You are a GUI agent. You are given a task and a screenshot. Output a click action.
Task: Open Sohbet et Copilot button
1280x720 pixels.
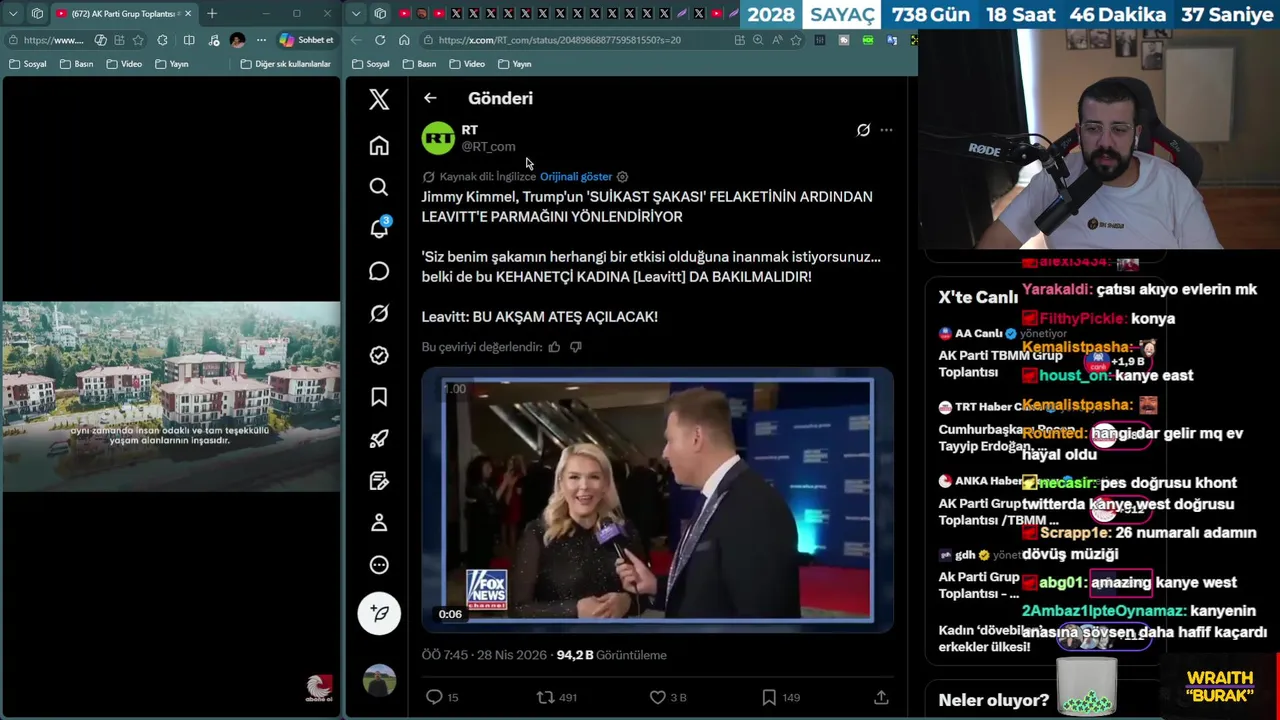(307, 40)
